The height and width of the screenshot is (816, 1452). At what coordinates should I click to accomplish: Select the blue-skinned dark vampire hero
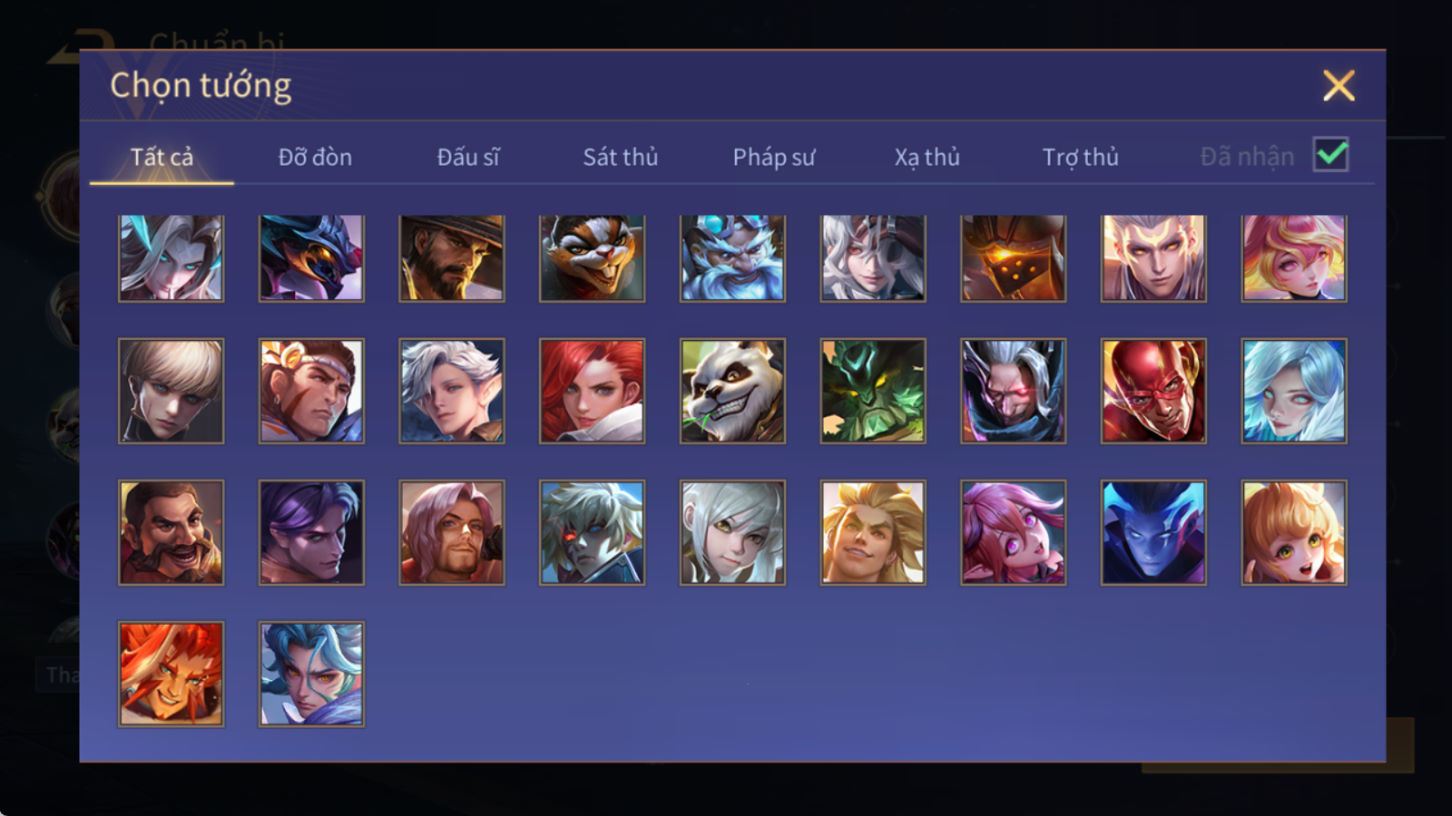click(1153, 533)
